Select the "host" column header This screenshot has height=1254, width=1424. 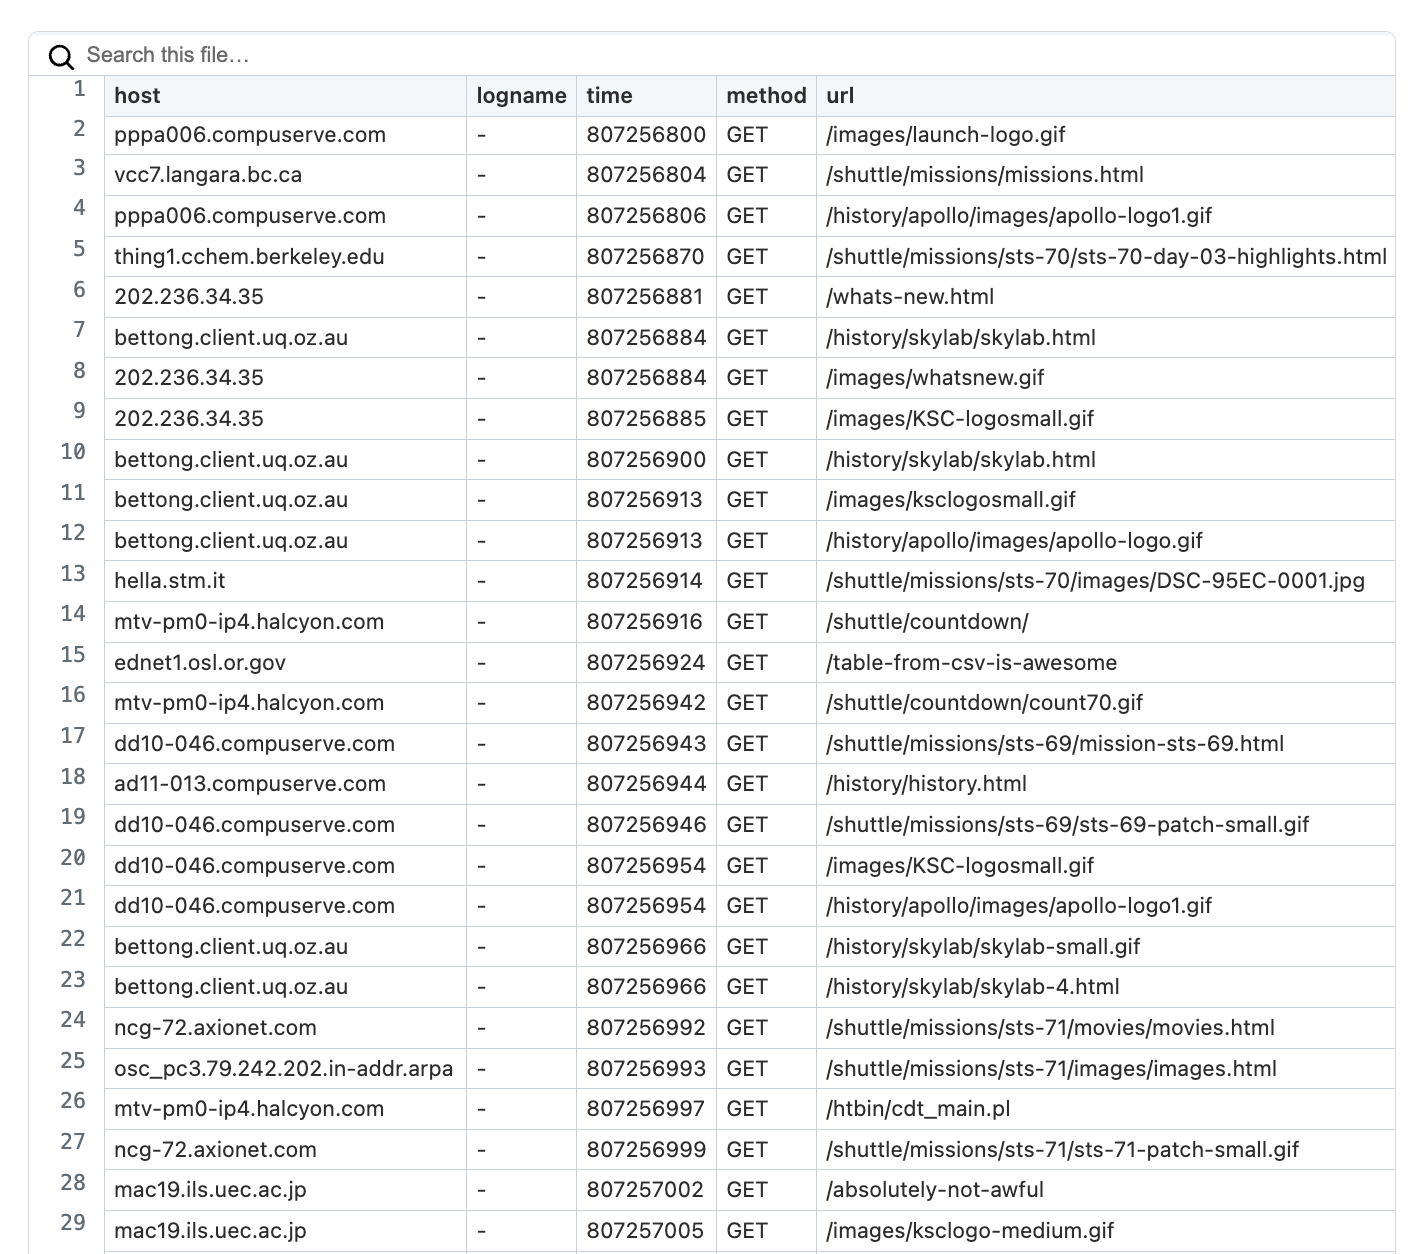(136, 95)
